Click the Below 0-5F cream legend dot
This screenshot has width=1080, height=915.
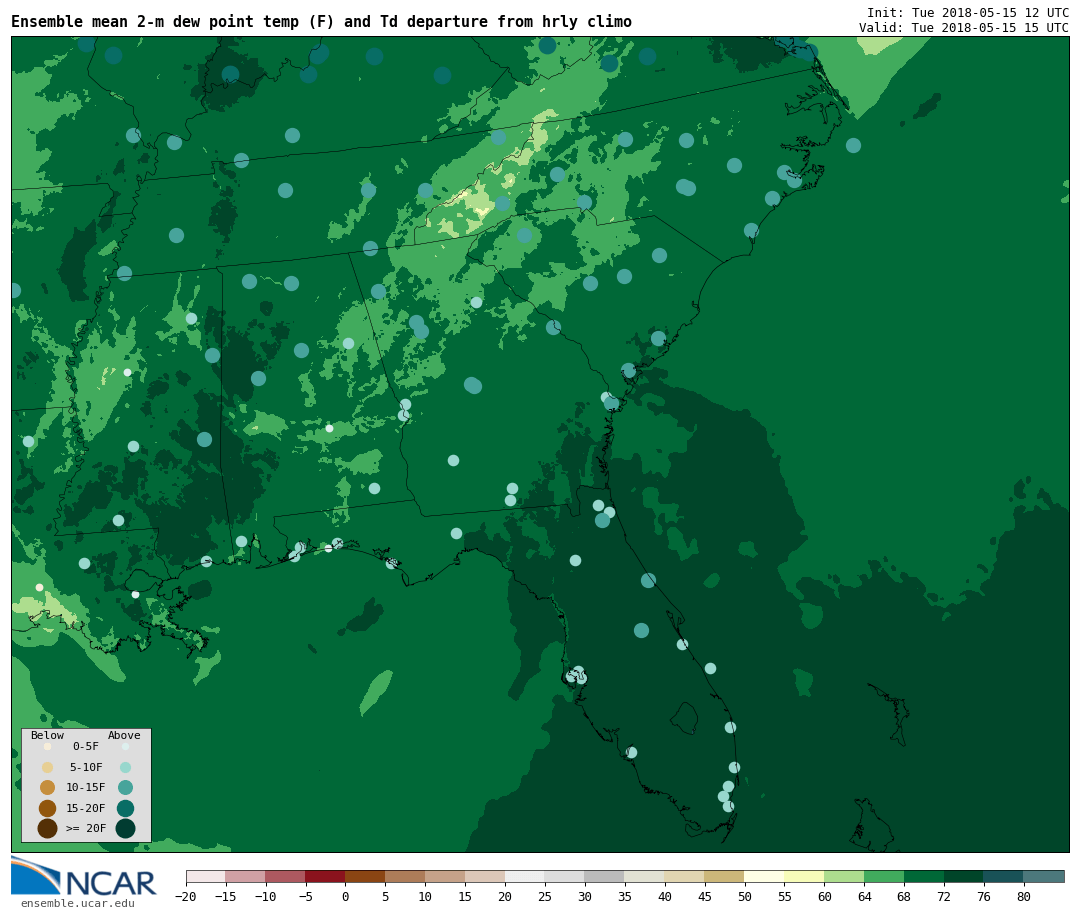48,746
